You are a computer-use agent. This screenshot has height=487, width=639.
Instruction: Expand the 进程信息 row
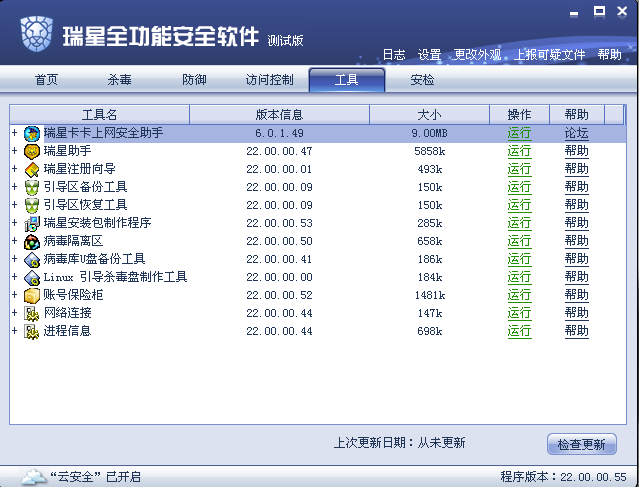coord(15,331)
